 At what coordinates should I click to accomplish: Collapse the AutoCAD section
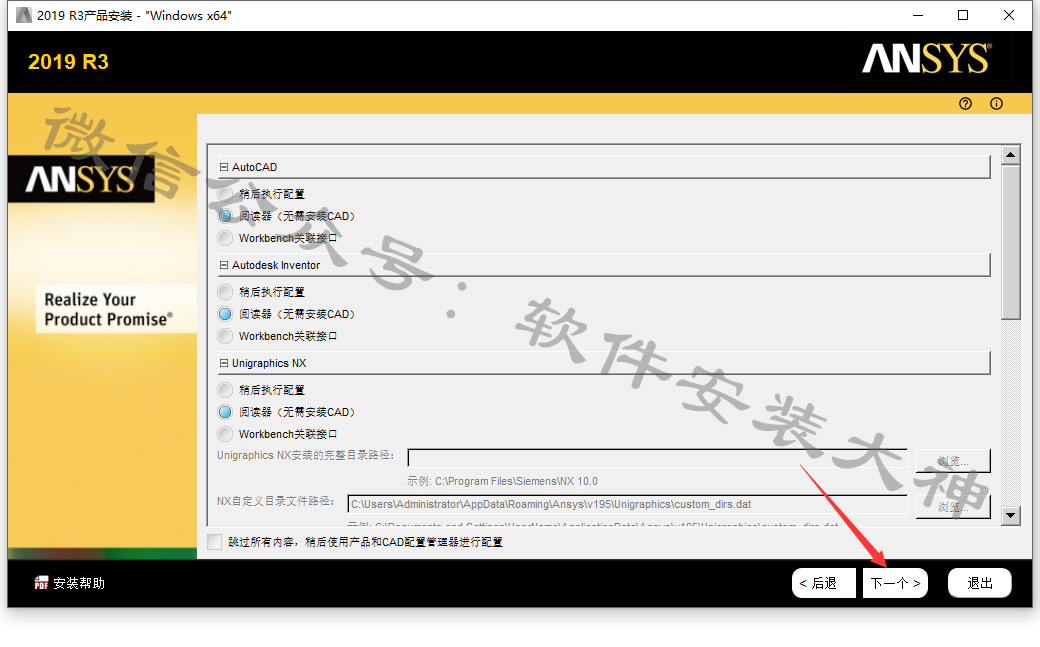tap(224, 167)
